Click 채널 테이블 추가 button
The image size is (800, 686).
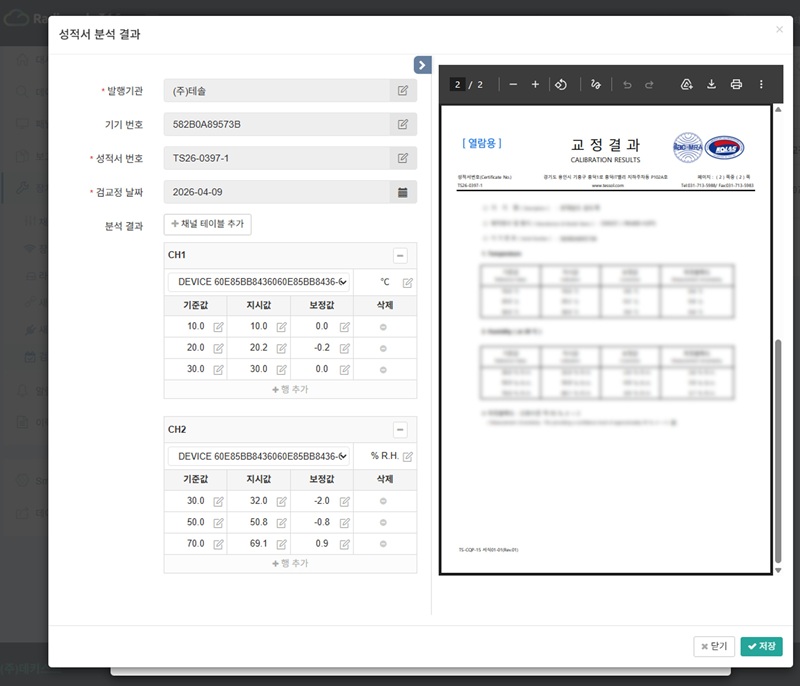208,224
